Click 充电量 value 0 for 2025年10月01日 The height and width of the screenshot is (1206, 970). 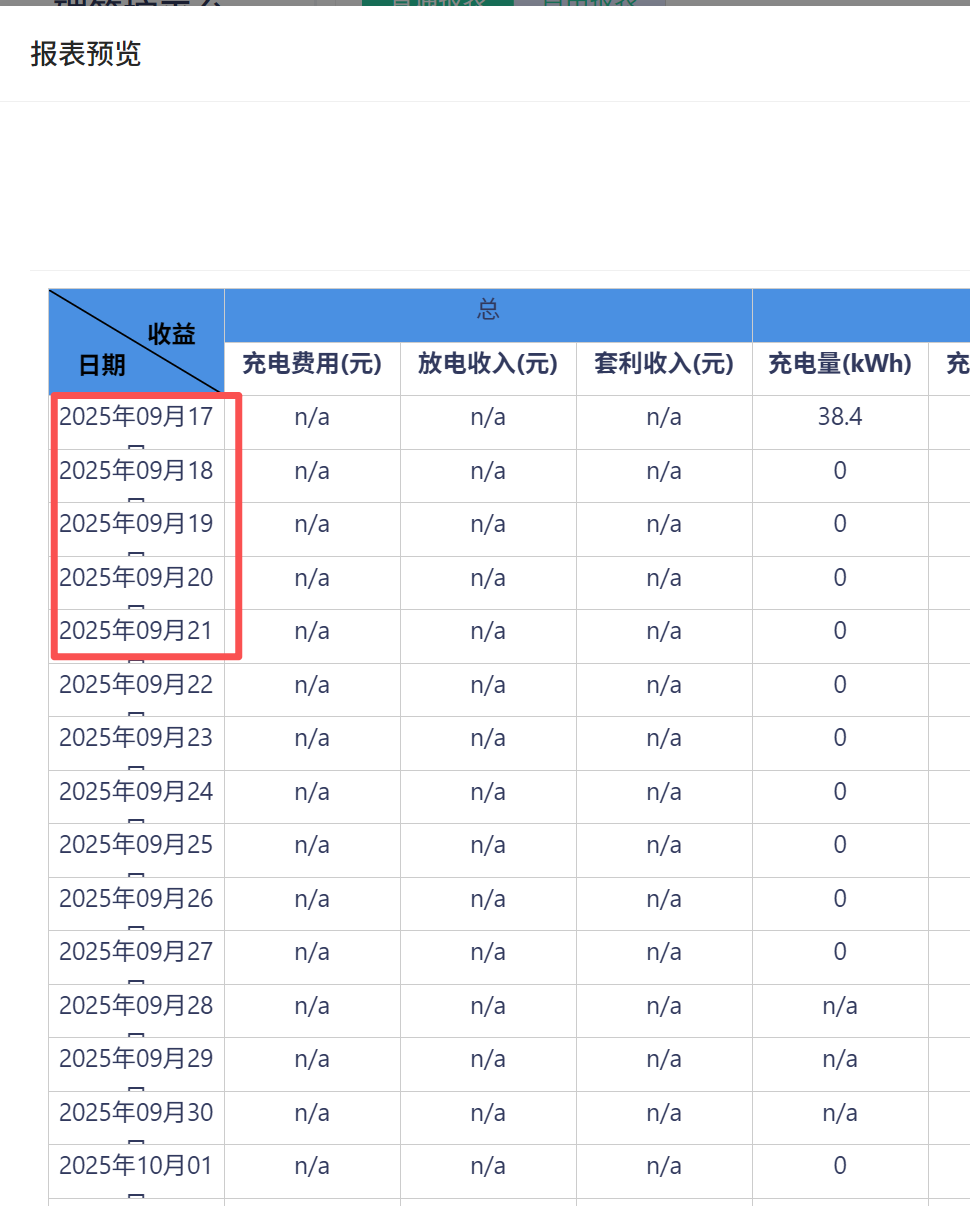[x=840, y=1166]
